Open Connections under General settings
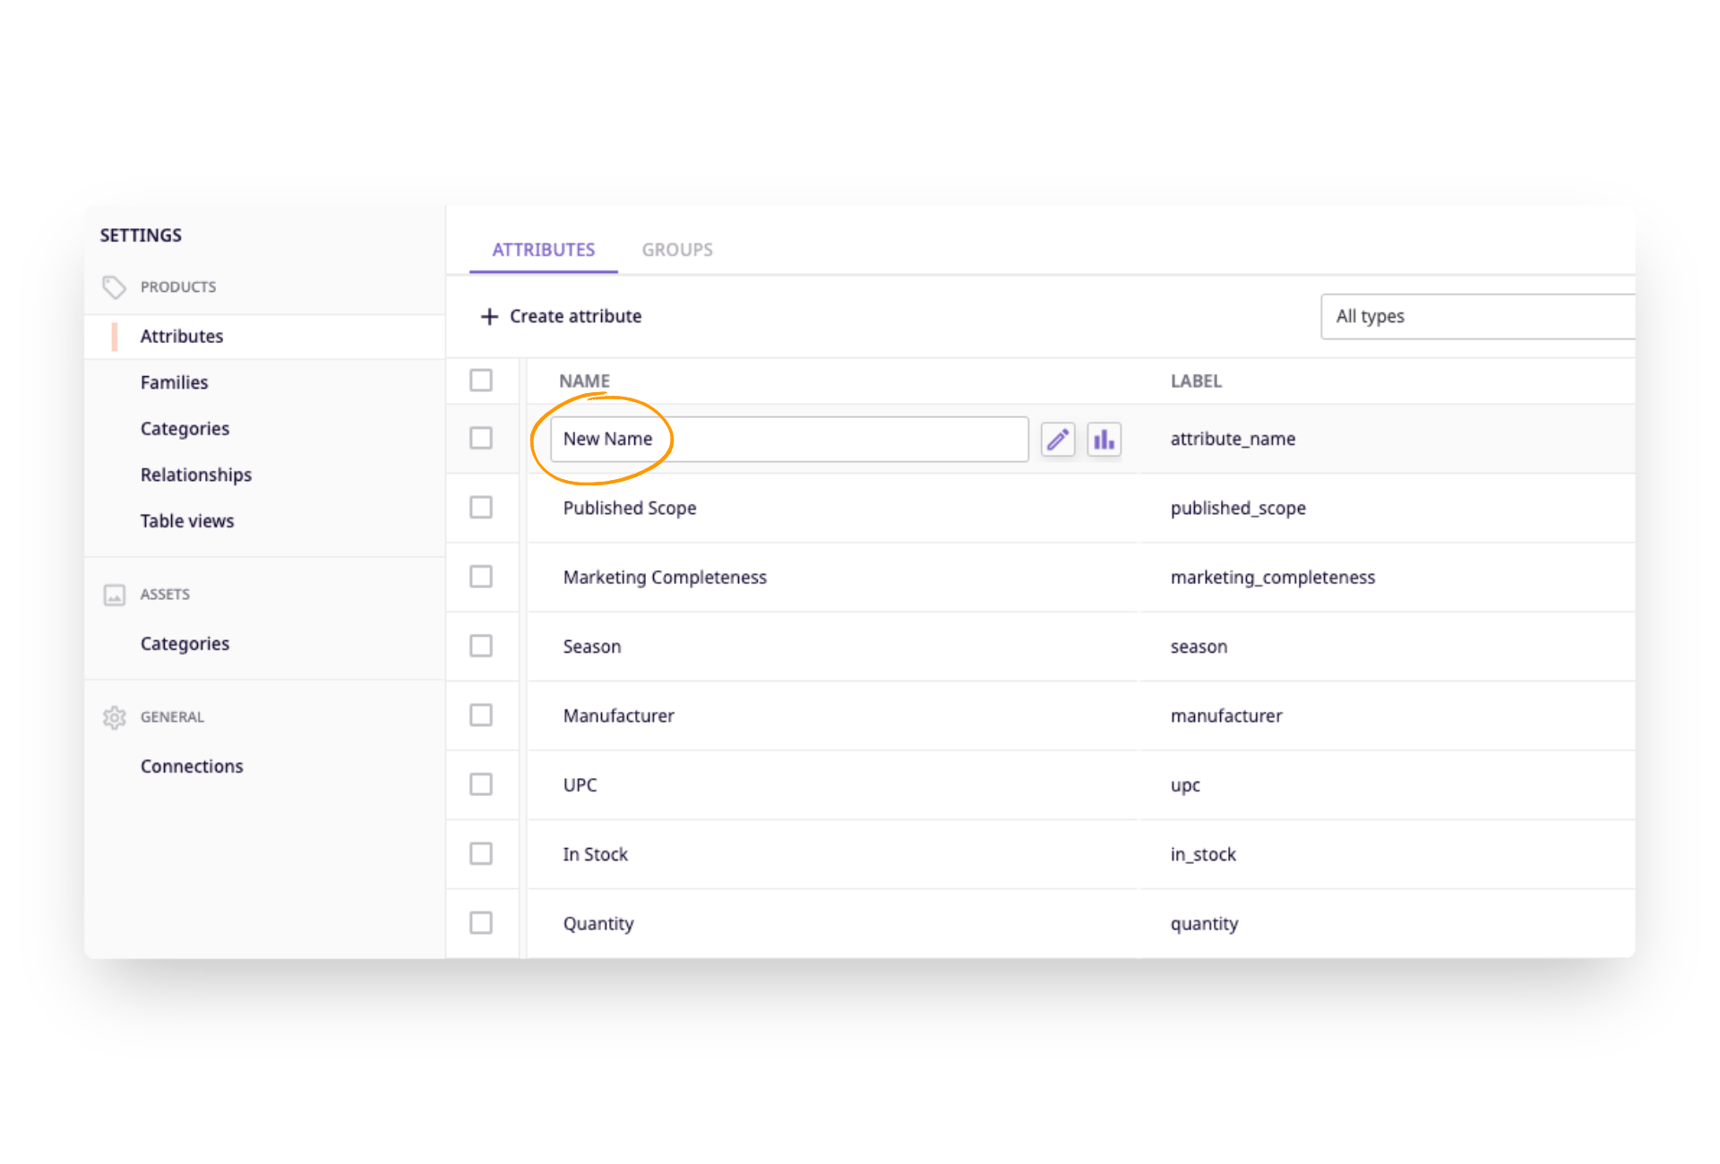This screenshot has width=1720, height=1164. coord(192,766)
